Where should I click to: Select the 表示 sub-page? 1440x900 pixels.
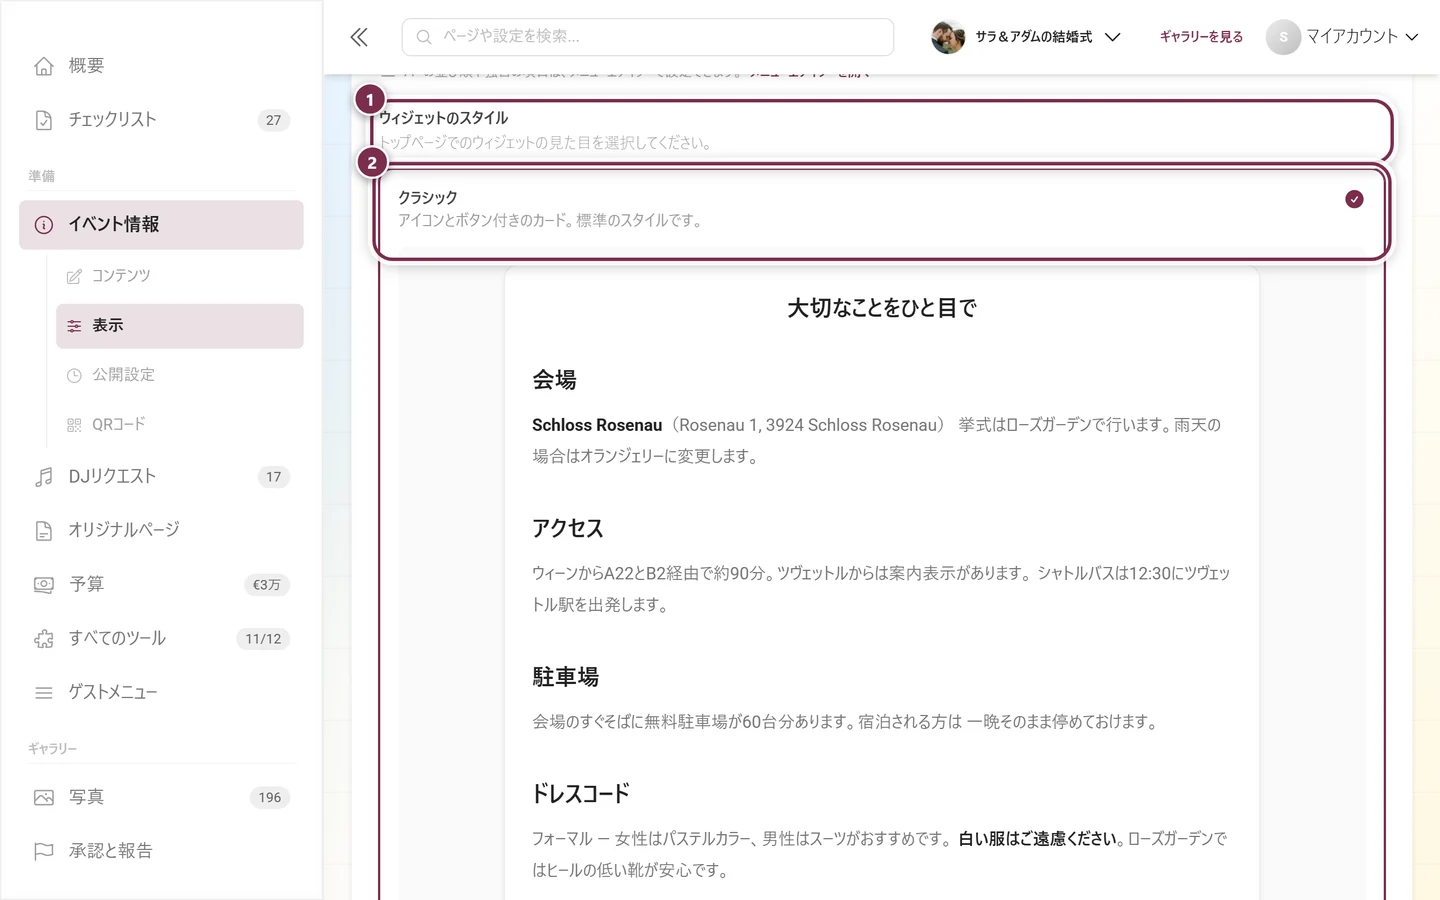point(180,326)
